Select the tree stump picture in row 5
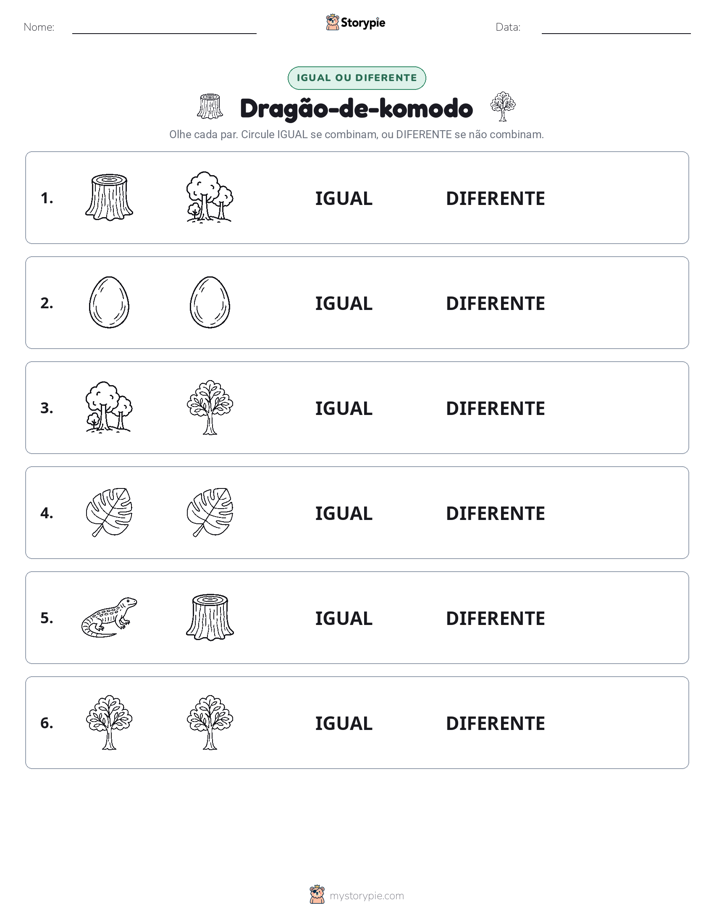Screen dimensions: 714x924 coord(210,617)
